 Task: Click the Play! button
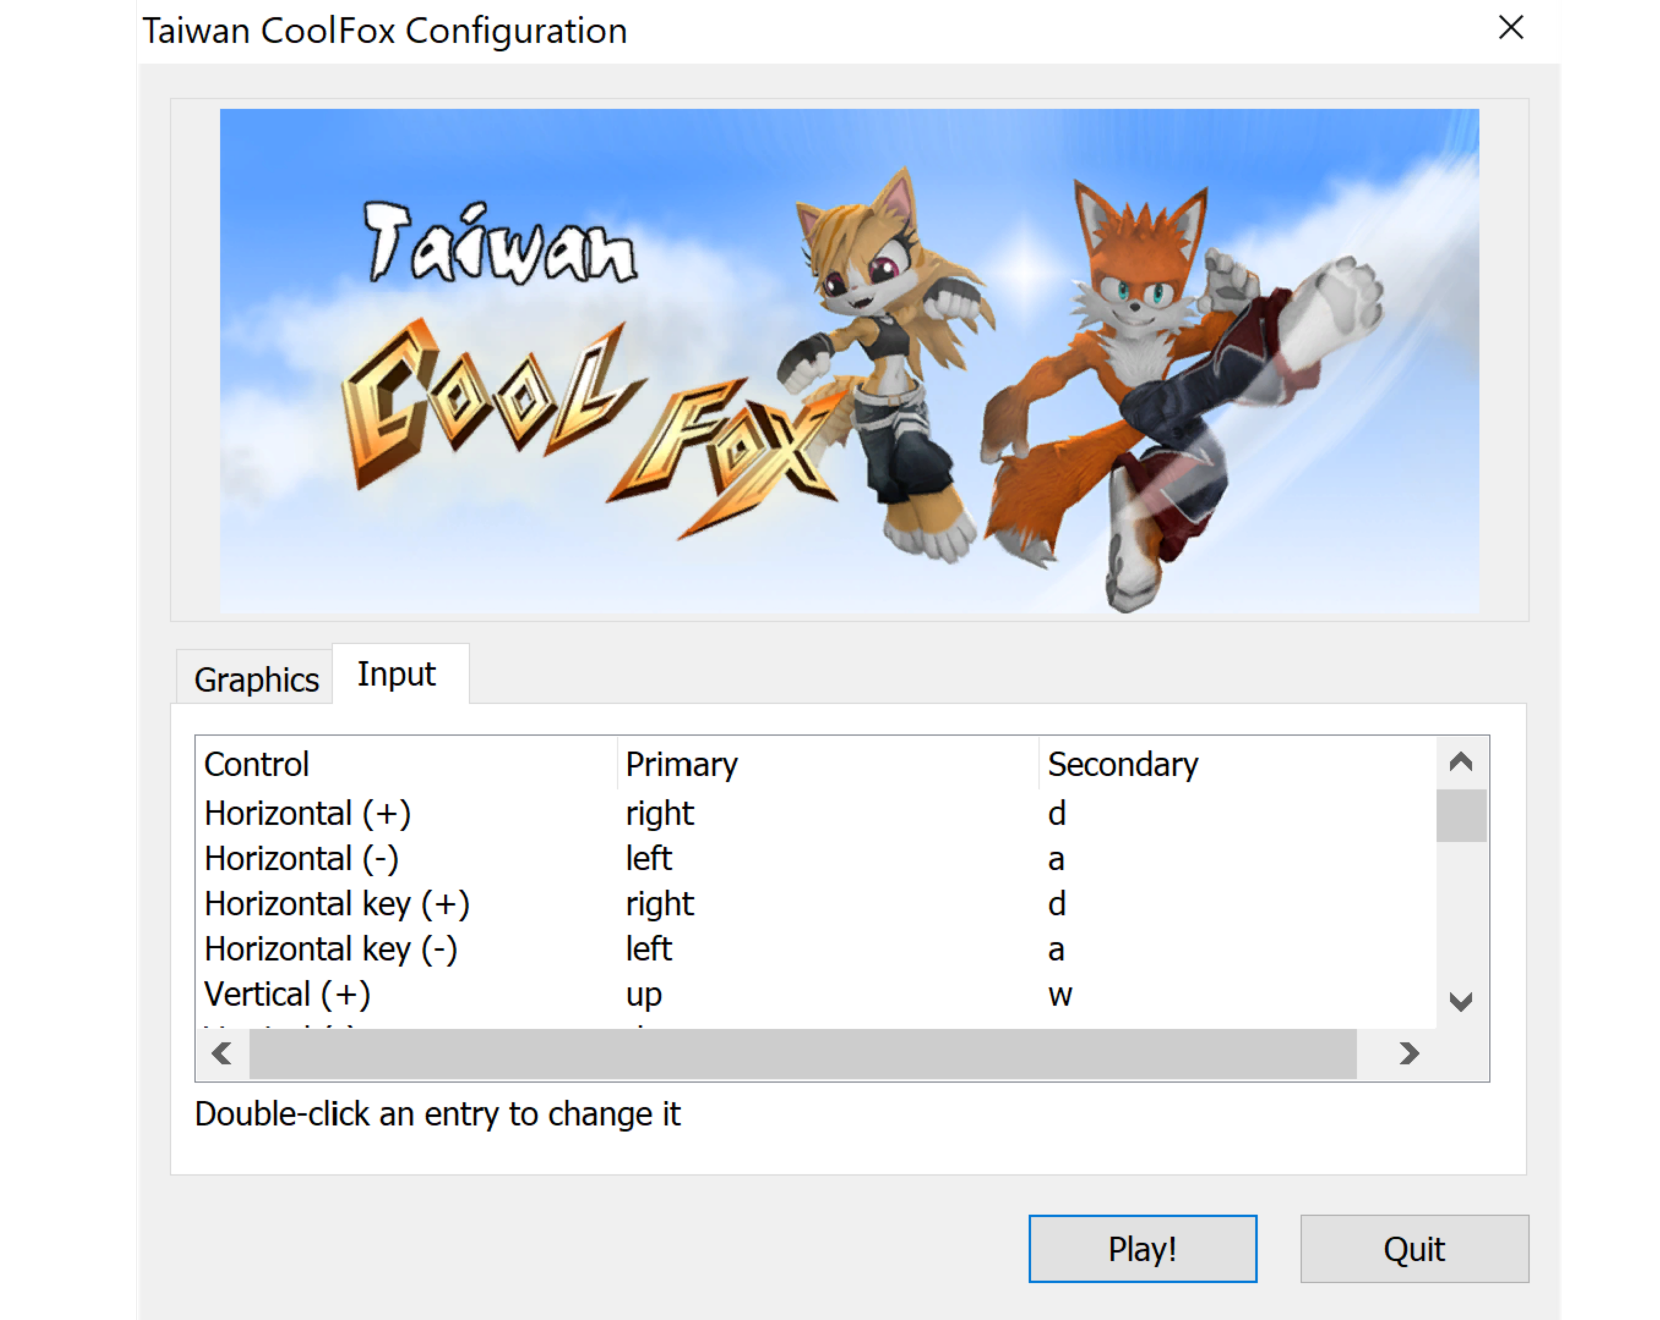pyautogui.click(x=1142, y=1248)
